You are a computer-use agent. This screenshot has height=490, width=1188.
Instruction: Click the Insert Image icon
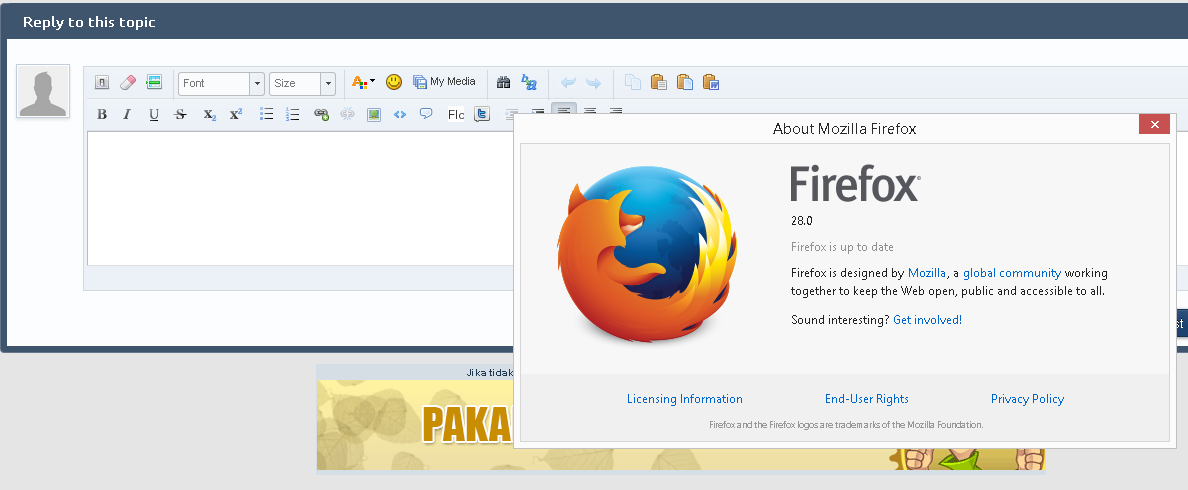374,114
